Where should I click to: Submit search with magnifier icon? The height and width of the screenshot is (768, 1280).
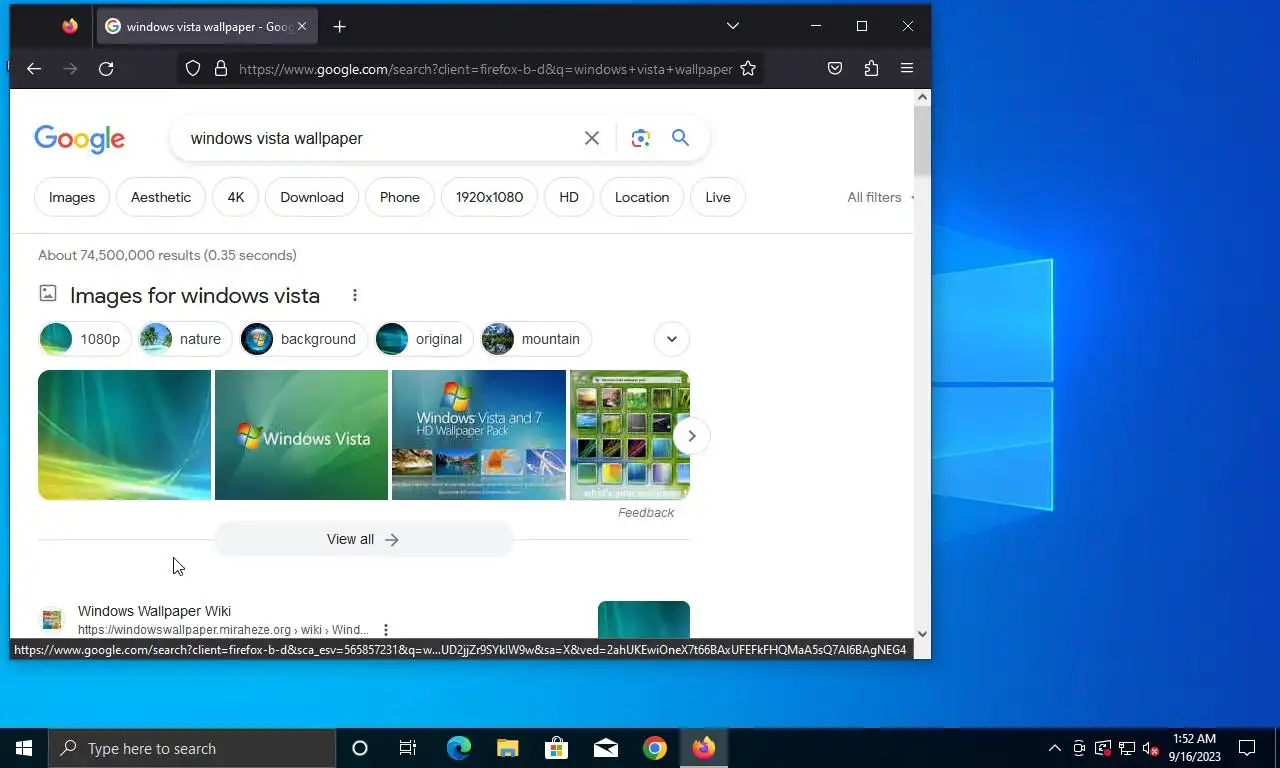pos(680,138)
